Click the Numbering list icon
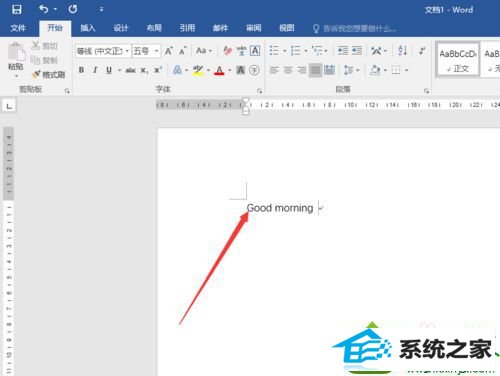Image resolution: width=500 pixels, height=376 pixels. (295, 51)
